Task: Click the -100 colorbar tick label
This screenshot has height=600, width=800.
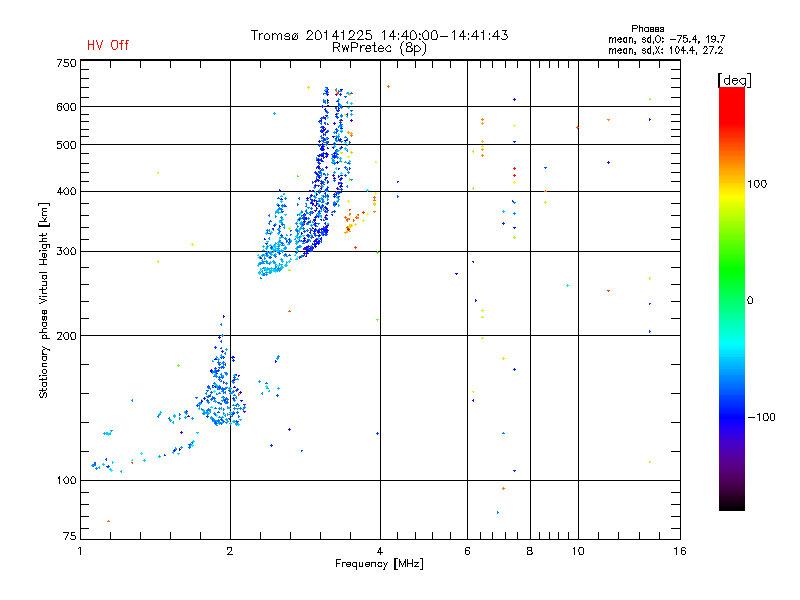Action: click(x=762, y=417)
